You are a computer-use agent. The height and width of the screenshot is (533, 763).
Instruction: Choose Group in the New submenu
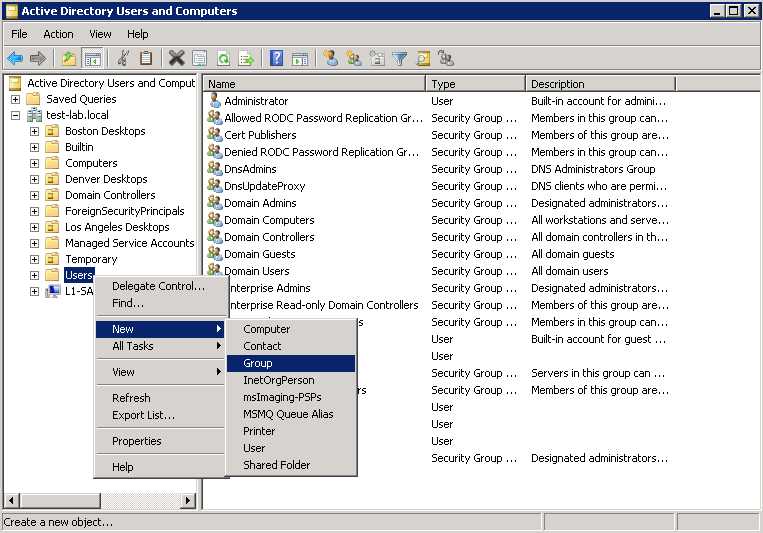click(257, 363)
